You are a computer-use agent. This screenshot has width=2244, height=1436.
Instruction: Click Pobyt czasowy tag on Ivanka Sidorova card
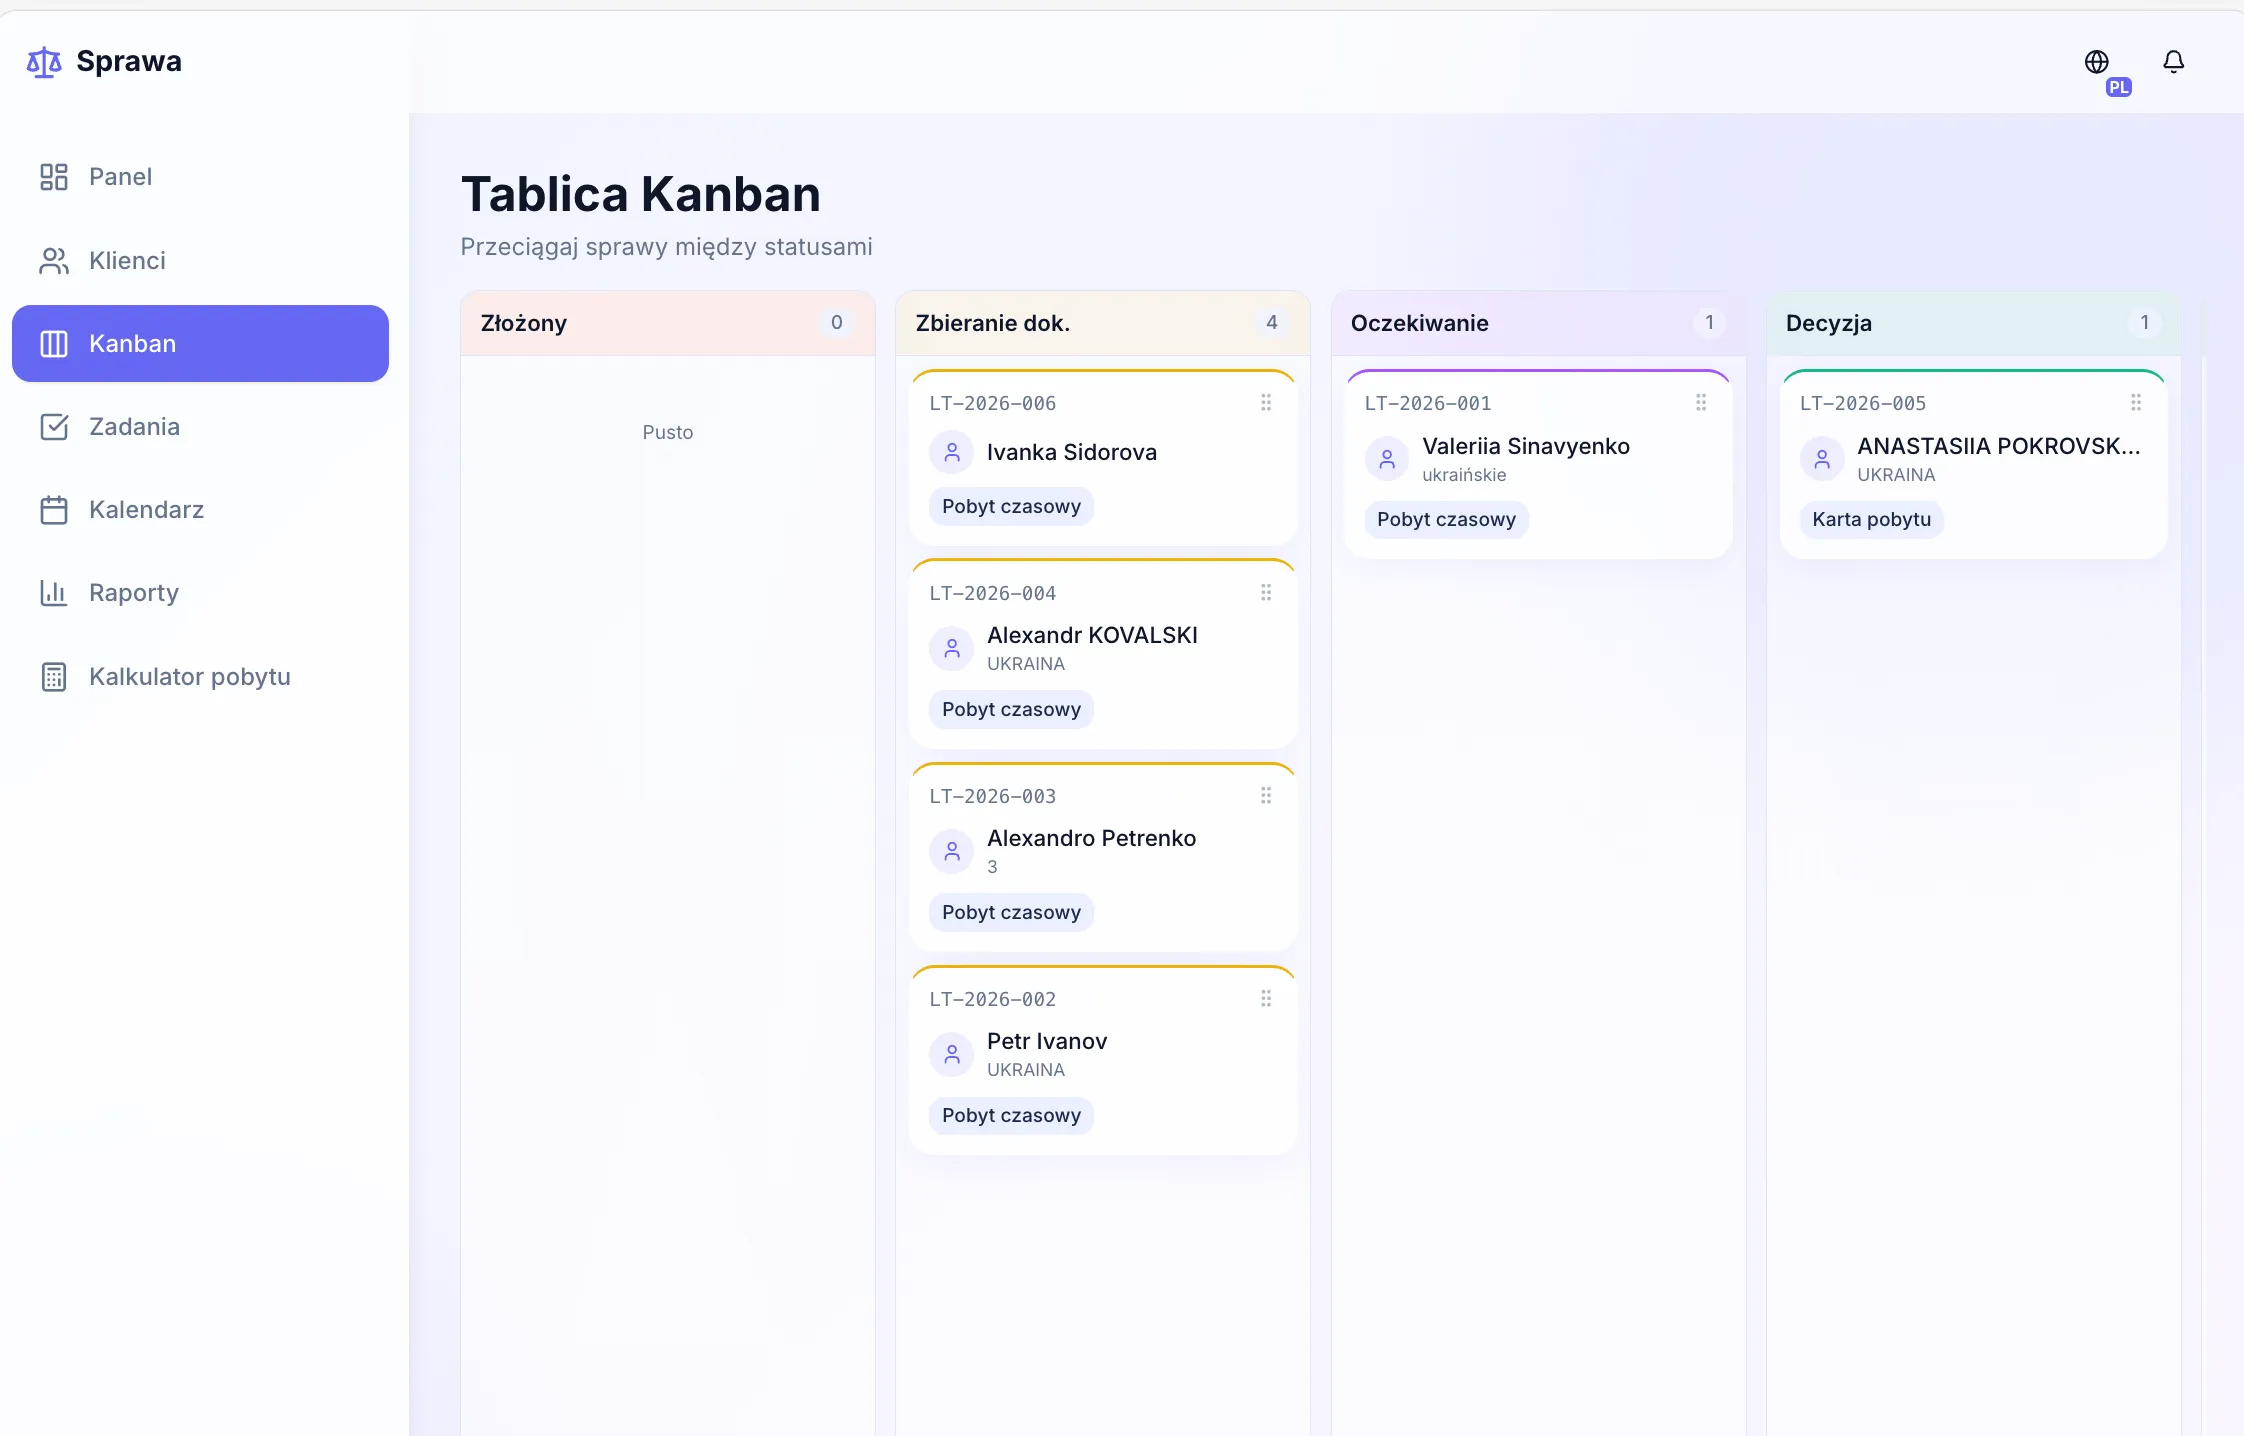1011,506
